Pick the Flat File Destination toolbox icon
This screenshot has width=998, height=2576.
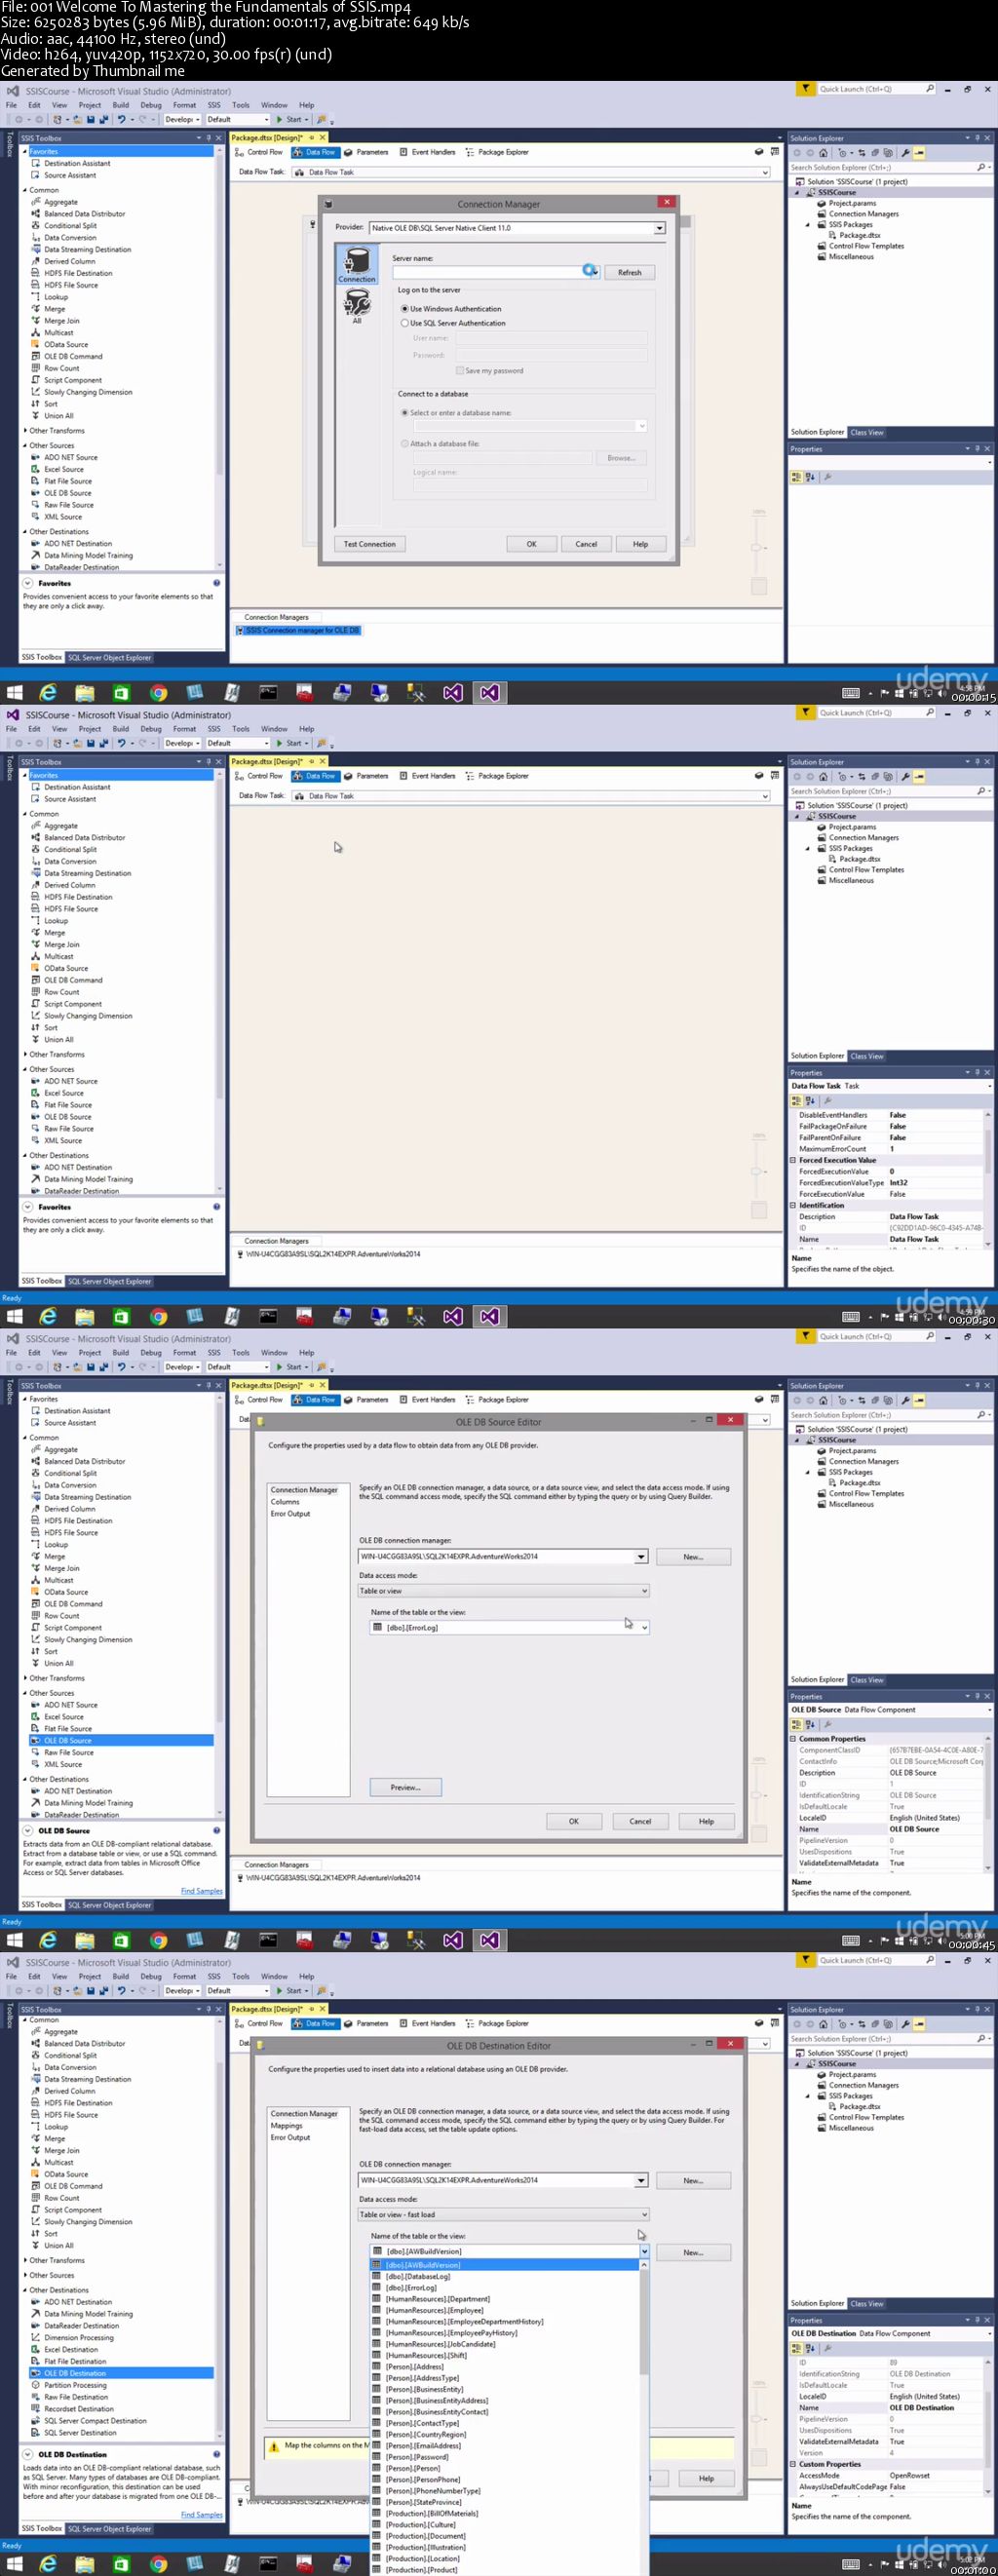point(36,2360)
